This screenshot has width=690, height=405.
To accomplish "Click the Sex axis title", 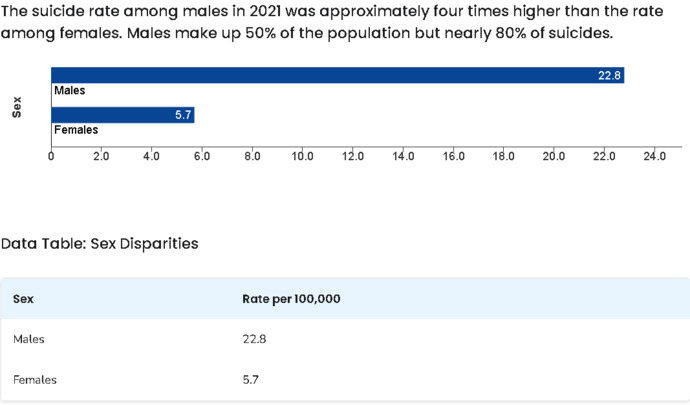I will (x=17, y=107).
